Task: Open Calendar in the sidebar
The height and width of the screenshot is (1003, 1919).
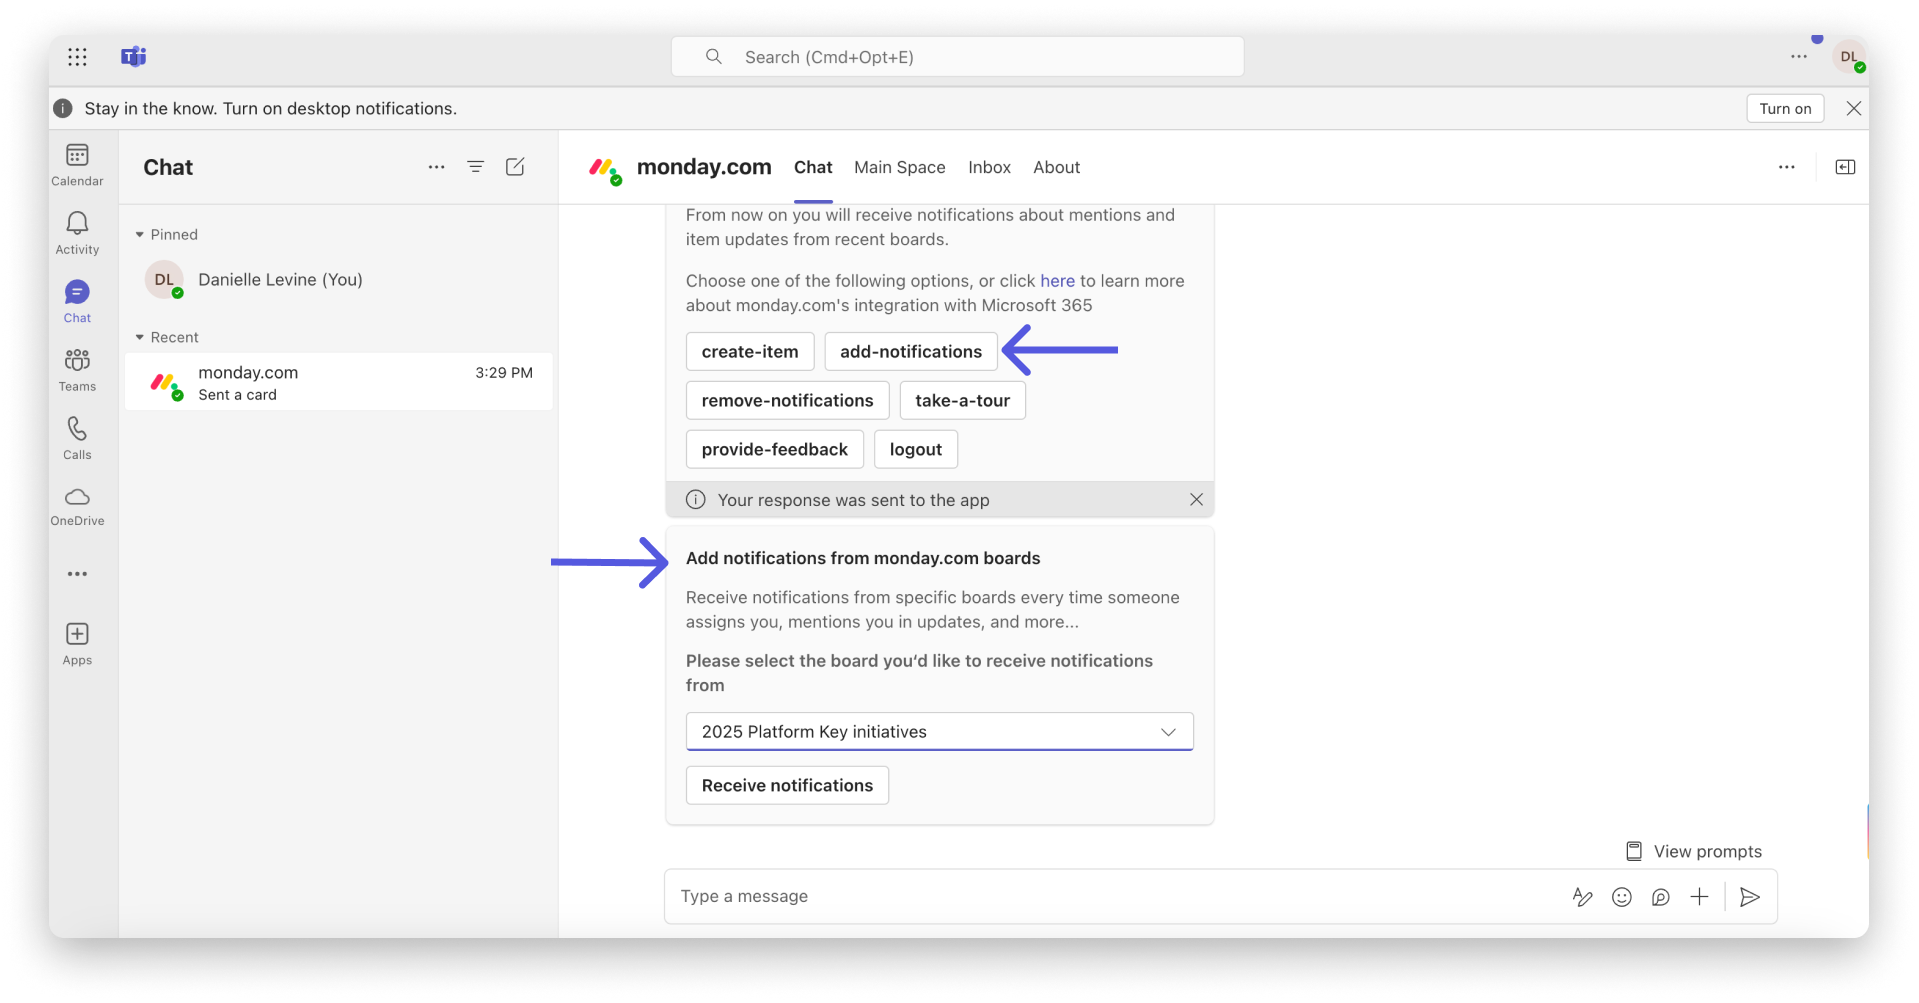Action: coord(77,165)
